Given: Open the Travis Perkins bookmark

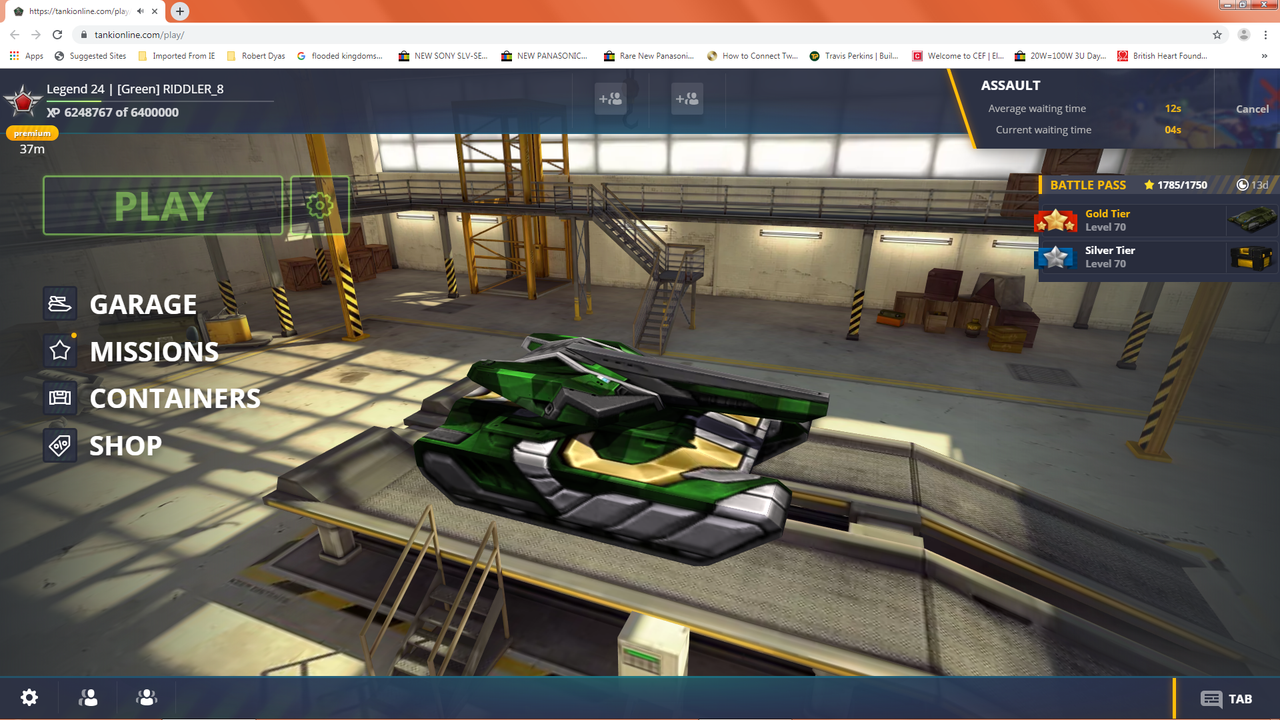Looking at the screenshot, I should coord(854,56).
